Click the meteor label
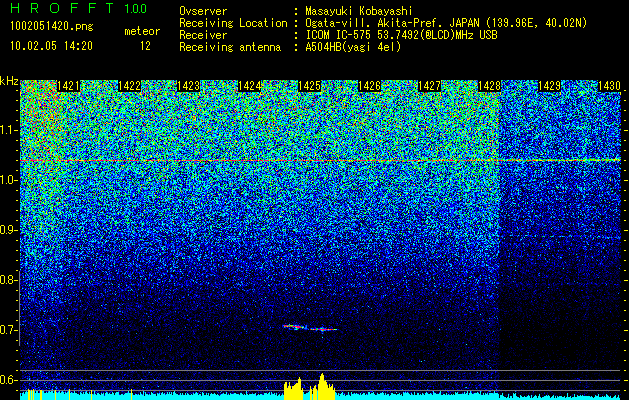 [x=142, y=31]
